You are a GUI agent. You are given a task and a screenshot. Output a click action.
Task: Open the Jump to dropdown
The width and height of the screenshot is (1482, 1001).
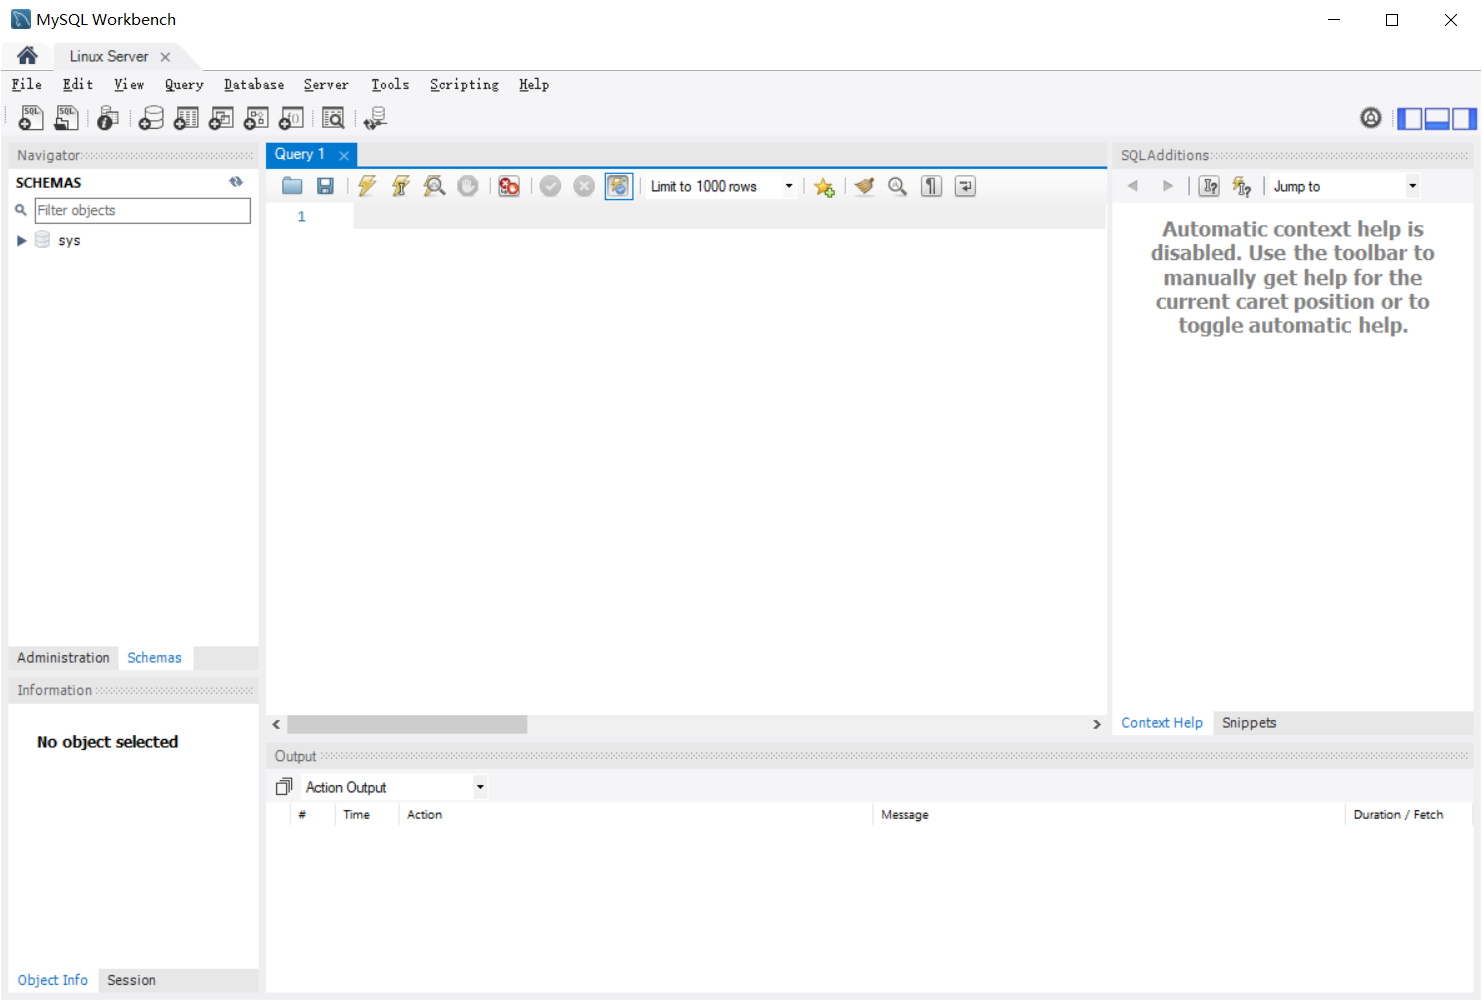point(1412,186)
